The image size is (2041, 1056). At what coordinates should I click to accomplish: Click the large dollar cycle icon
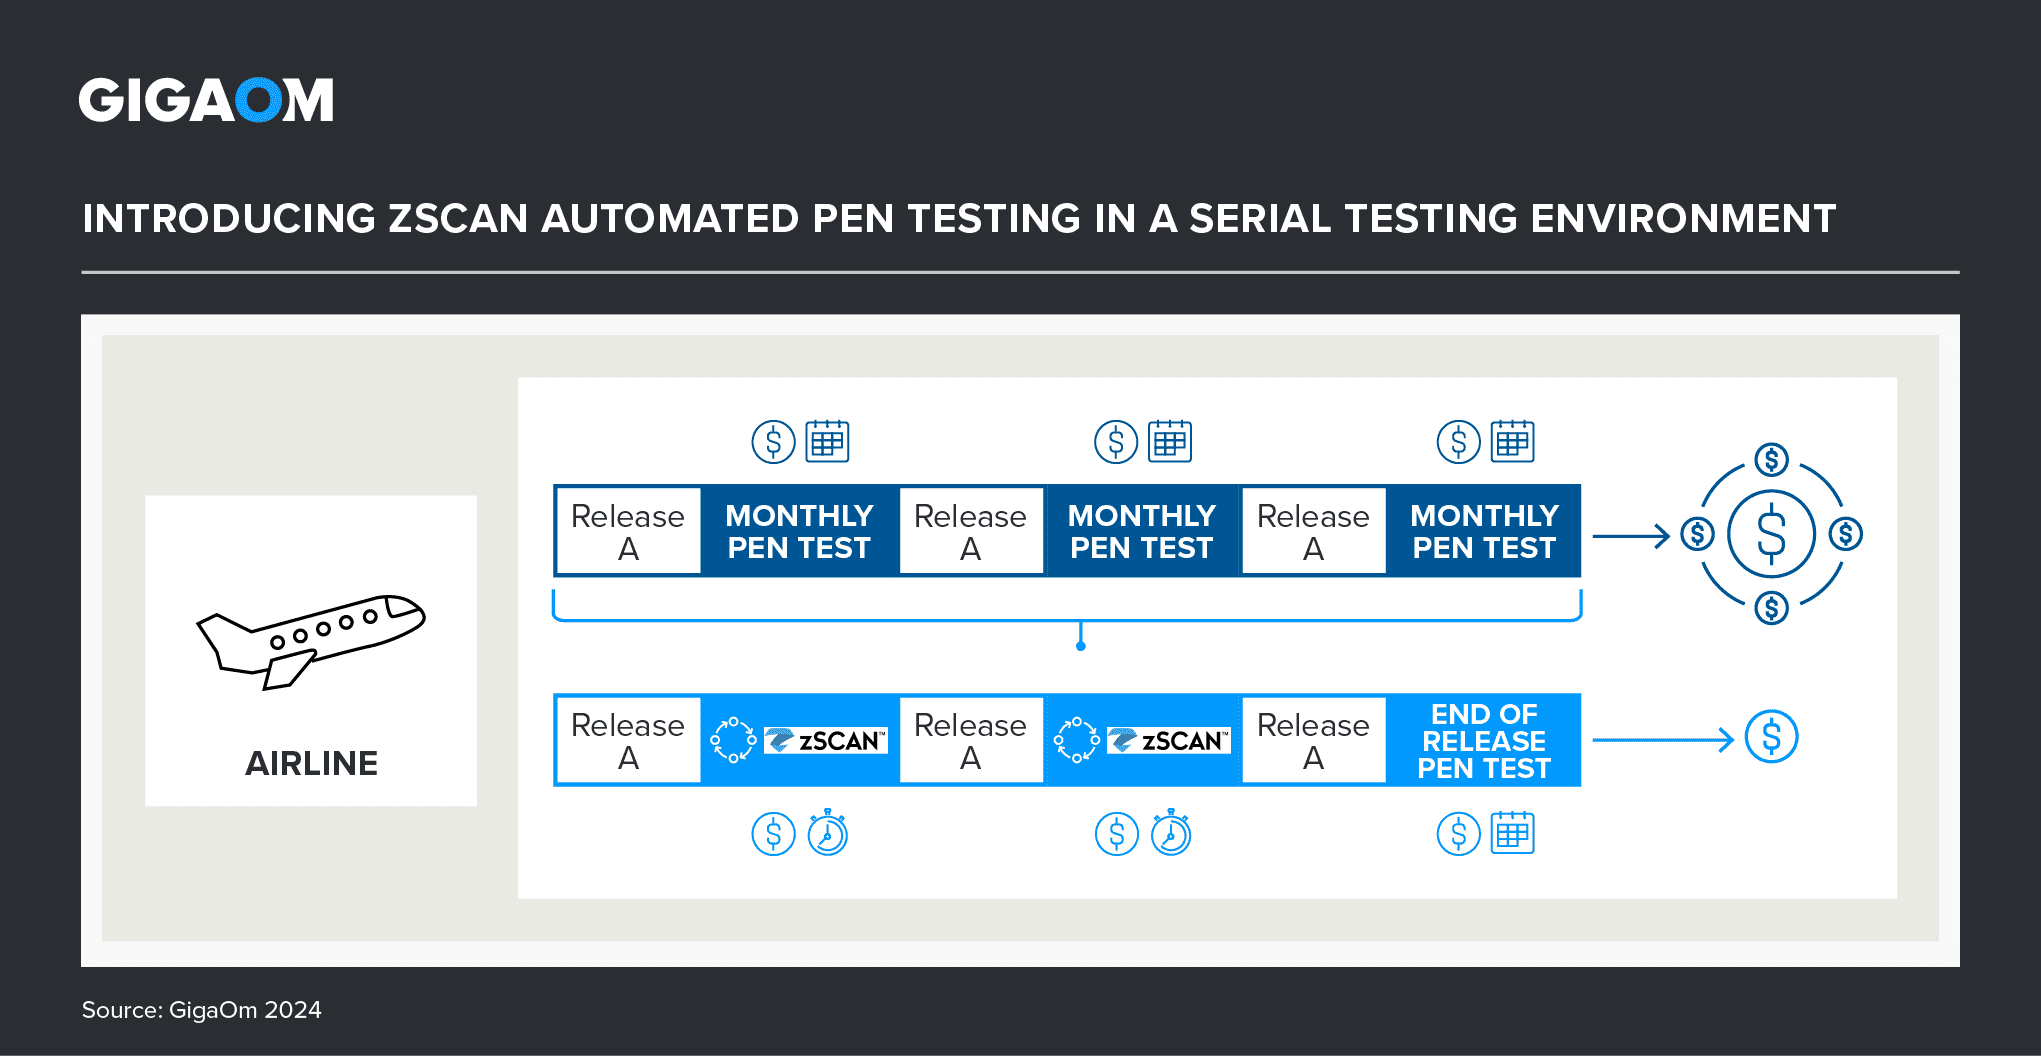[1771, 534]
